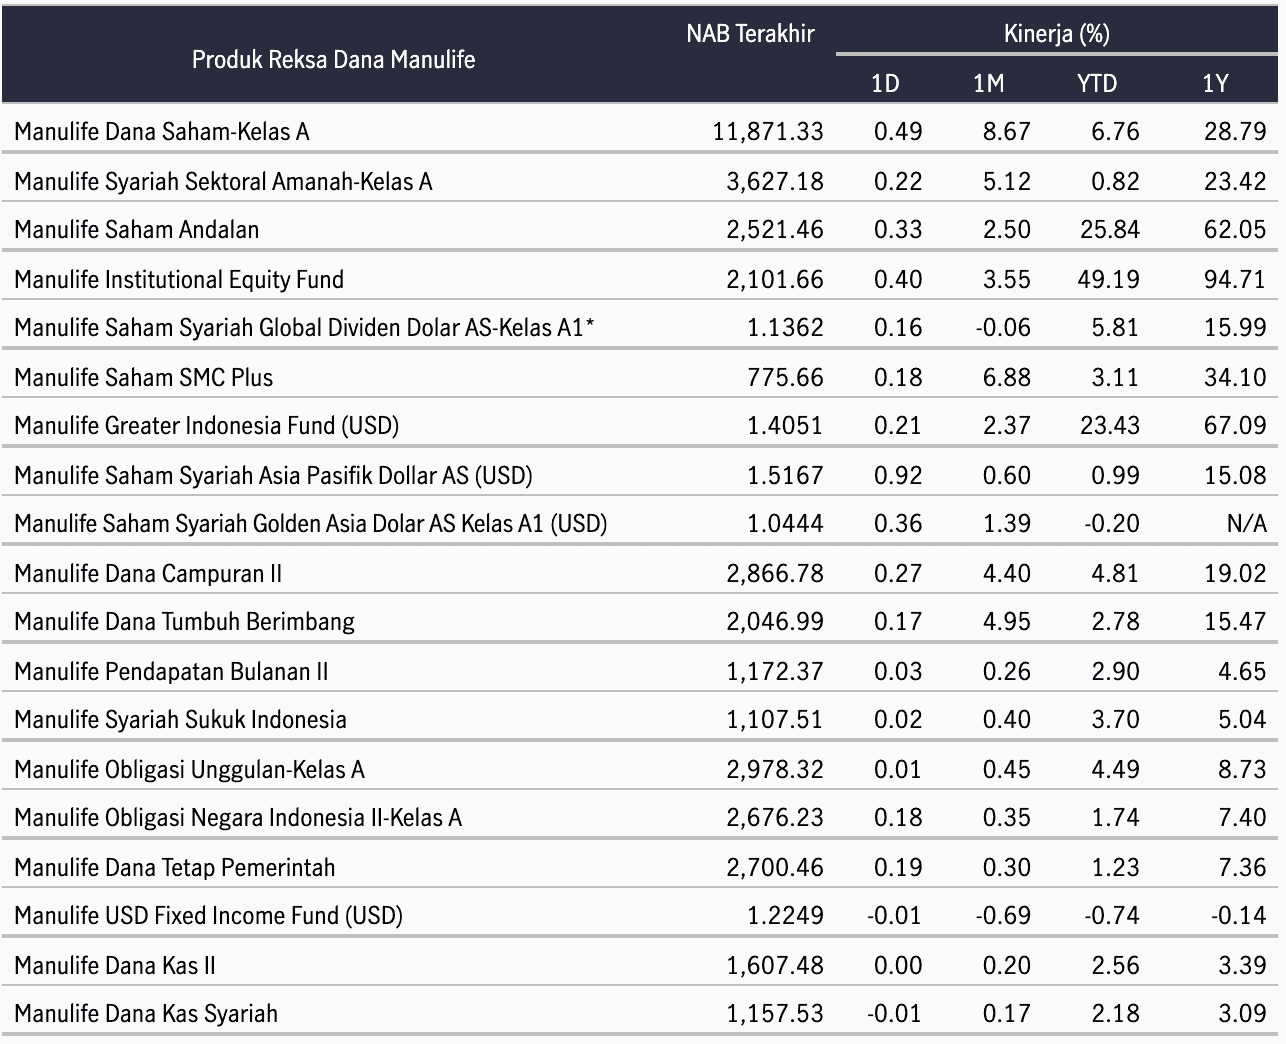The image size is (1286, 1044).
Task: Select Manulife Institutional Equity Fund row label
Action: [x=179, y=279]
